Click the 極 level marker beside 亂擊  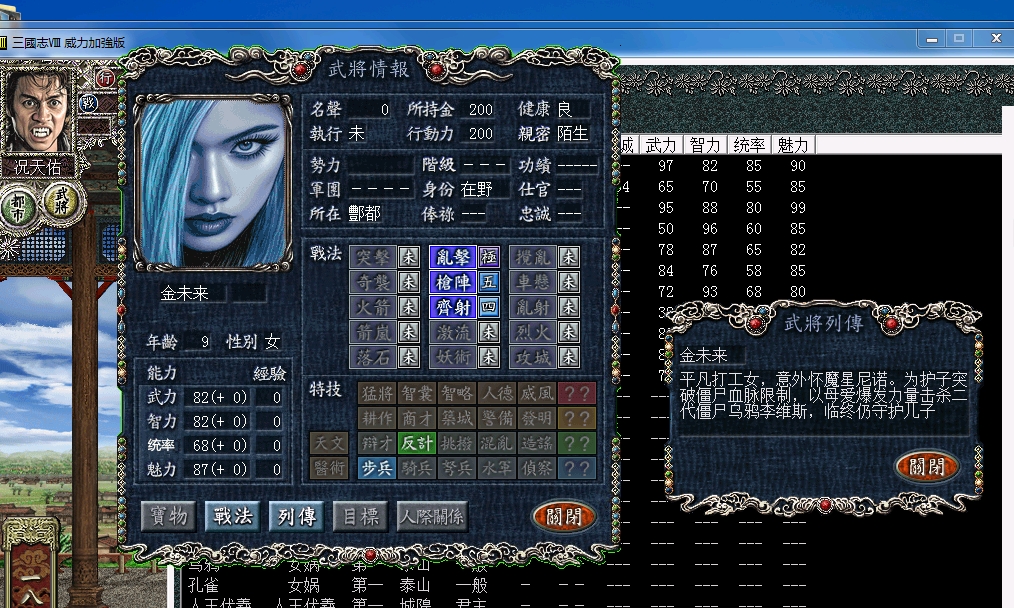(489, 257)
